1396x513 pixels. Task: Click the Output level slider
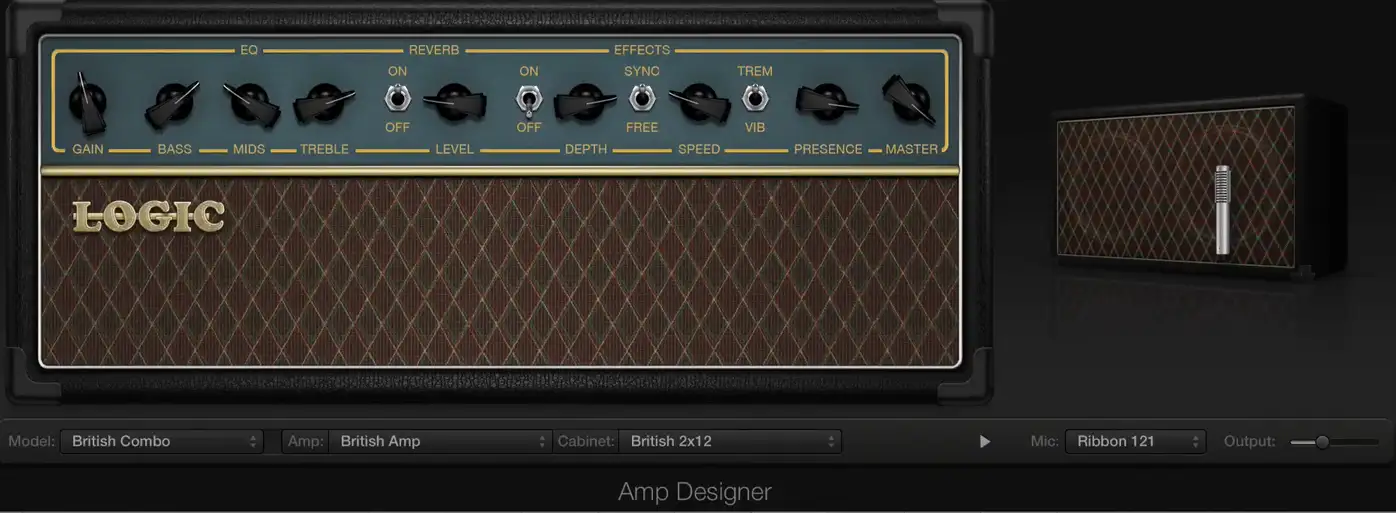(1334, 441)
